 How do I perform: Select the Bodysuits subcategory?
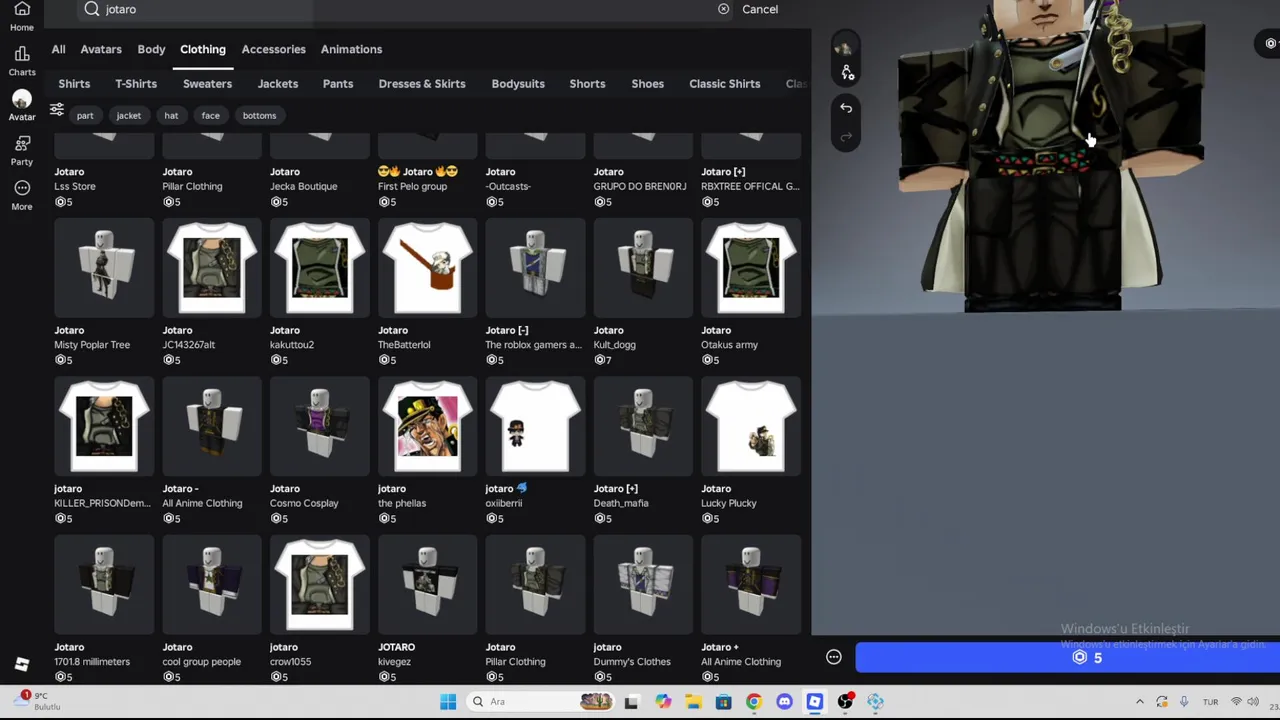(x=518, y=84)
